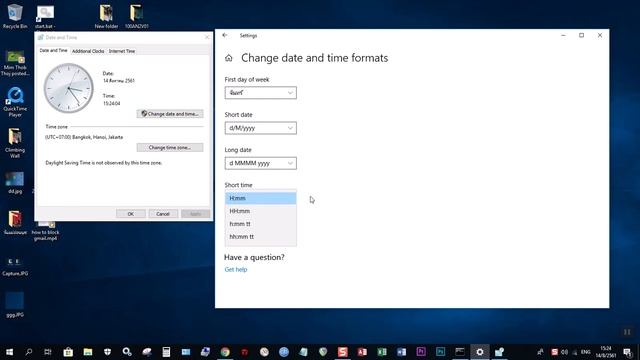This screenshot has height=360, width=640.
Task: Switch to Settings gear taskbar icon
Action: point(480,352)
